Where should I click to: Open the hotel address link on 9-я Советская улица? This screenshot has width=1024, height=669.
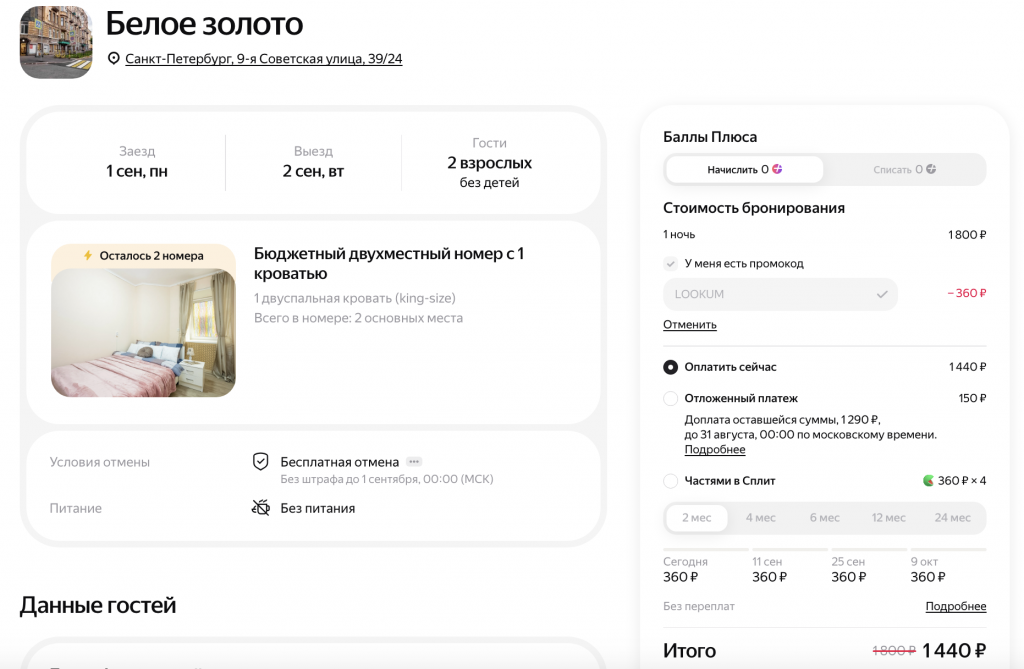(264, 59)
